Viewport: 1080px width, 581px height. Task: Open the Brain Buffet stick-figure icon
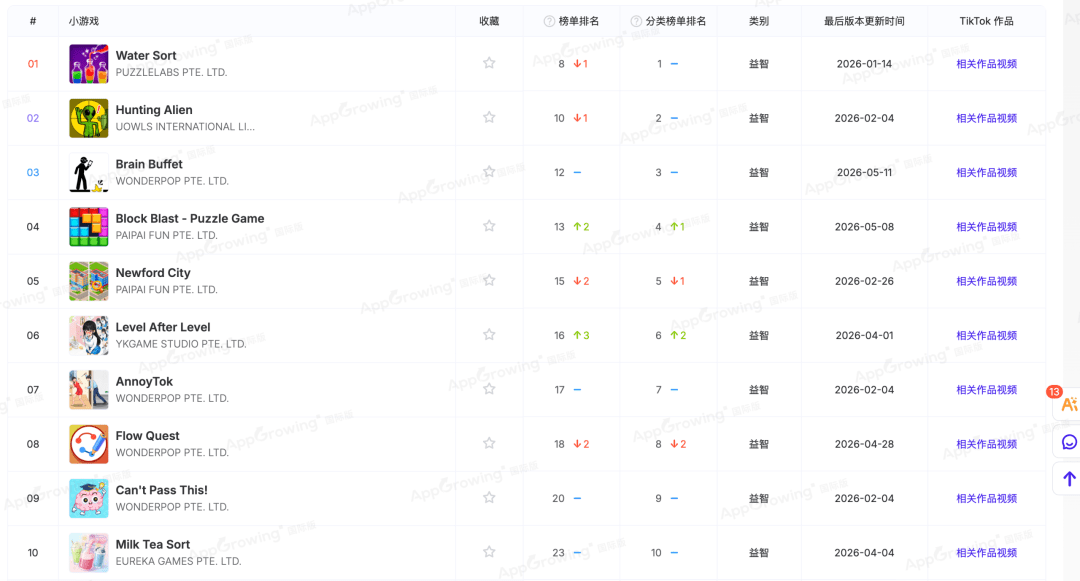pos(89,172)
